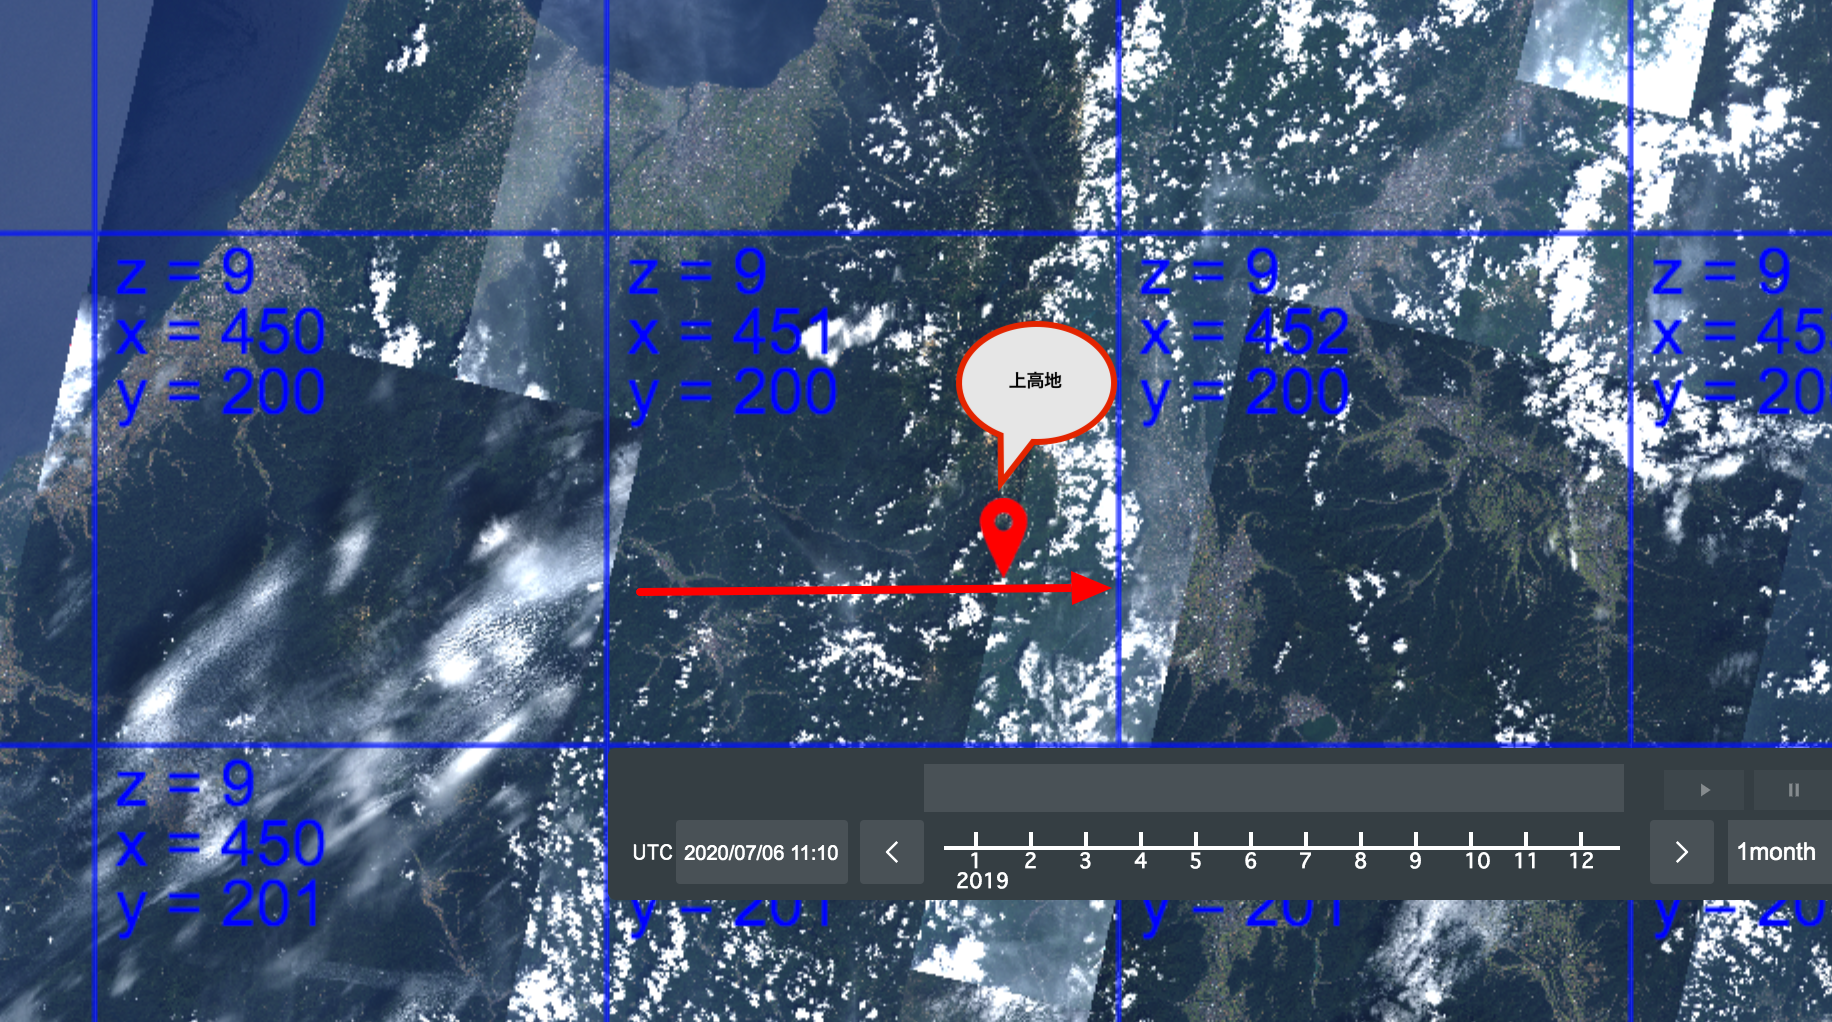Start timeline playback with the play button

tap(1704, 790)
